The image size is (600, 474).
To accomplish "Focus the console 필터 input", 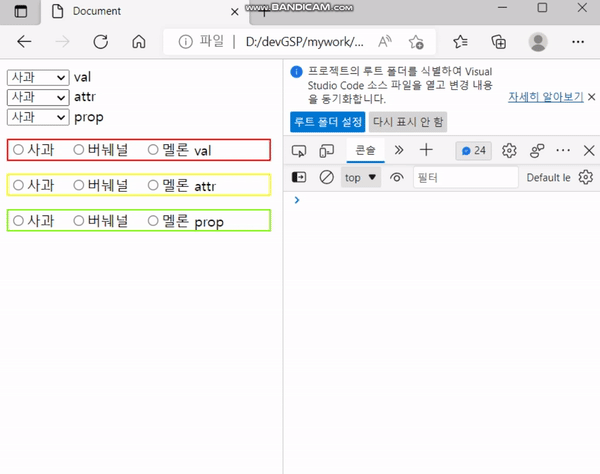I will pyautogui.click(x=466, y=178).
